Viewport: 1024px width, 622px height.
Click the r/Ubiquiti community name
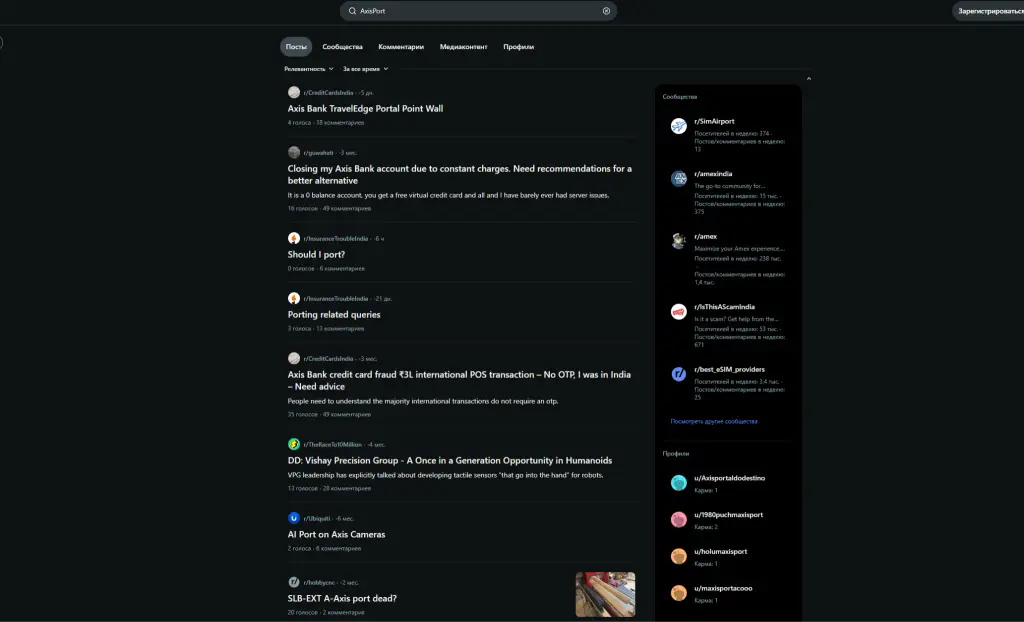tap(317, 519)
